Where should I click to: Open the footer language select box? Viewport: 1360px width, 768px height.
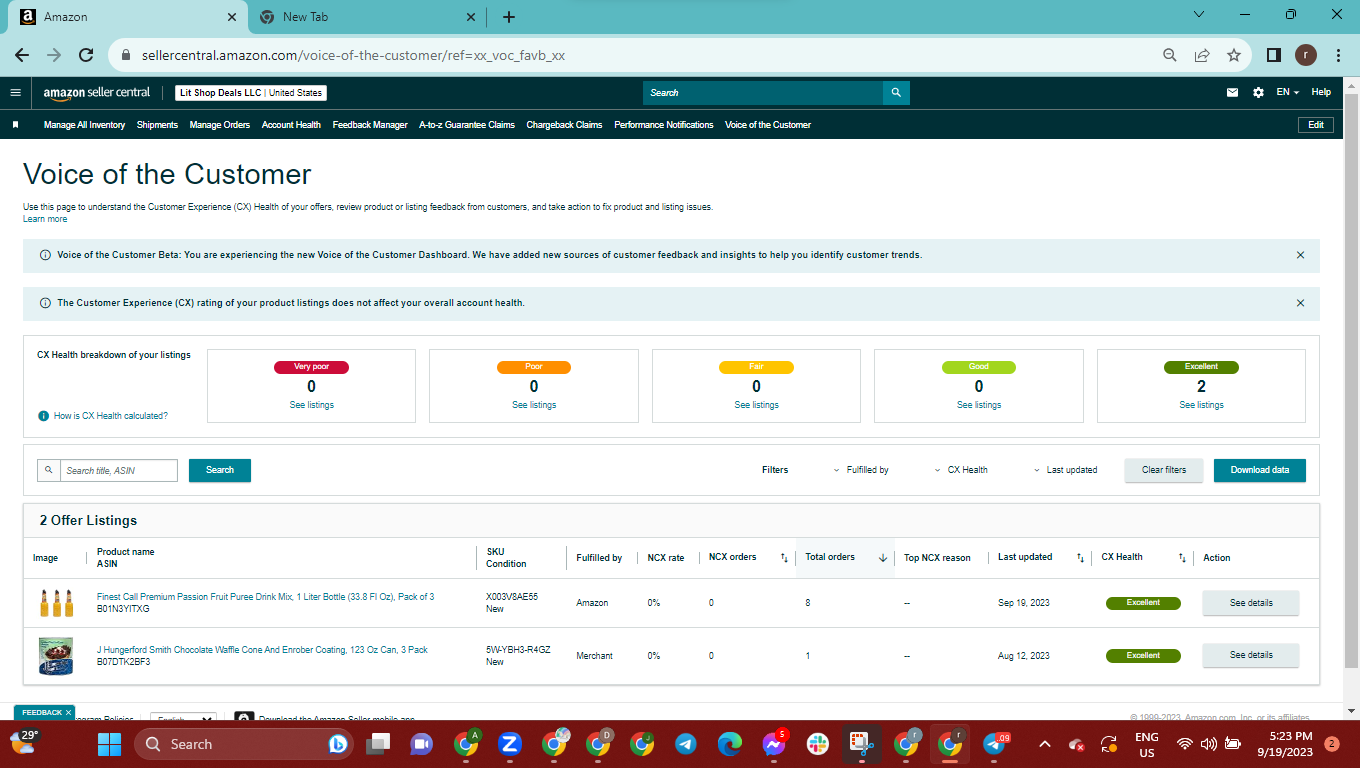(183, 719)
